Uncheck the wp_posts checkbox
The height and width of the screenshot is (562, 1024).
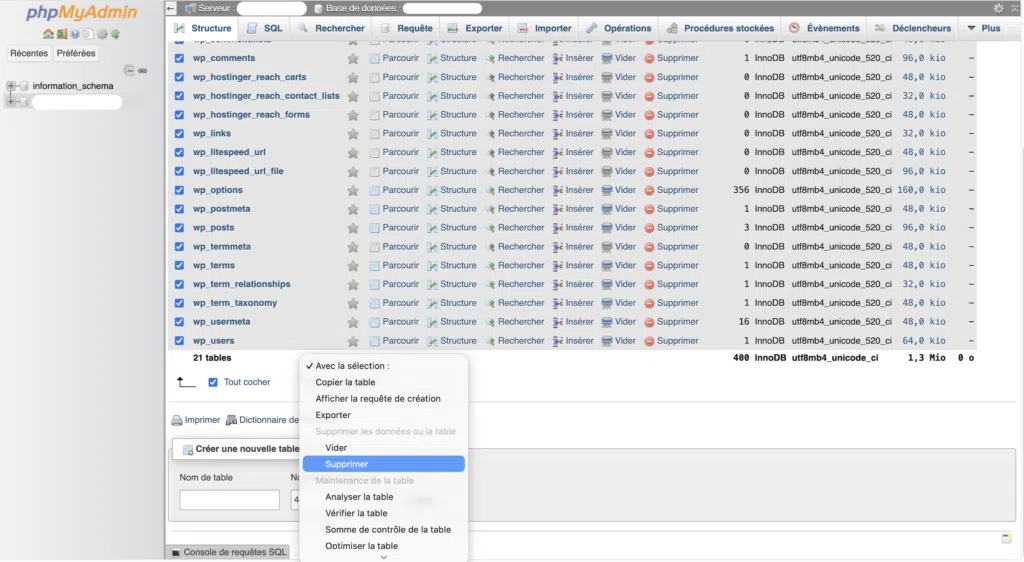[x=179, y=228]
